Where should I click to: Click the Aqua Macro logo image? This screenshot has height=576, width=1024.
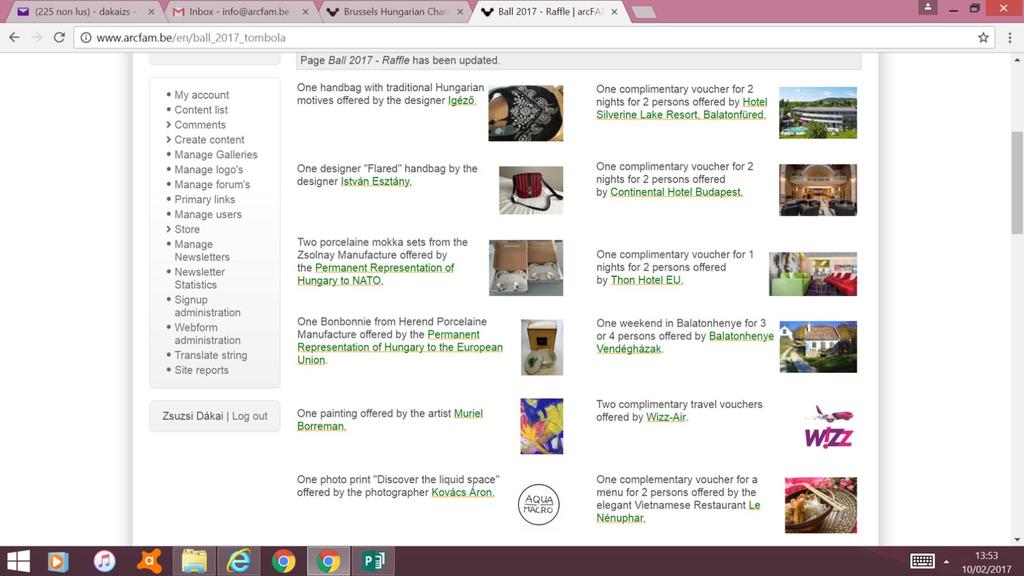click(x=539, y=504)
